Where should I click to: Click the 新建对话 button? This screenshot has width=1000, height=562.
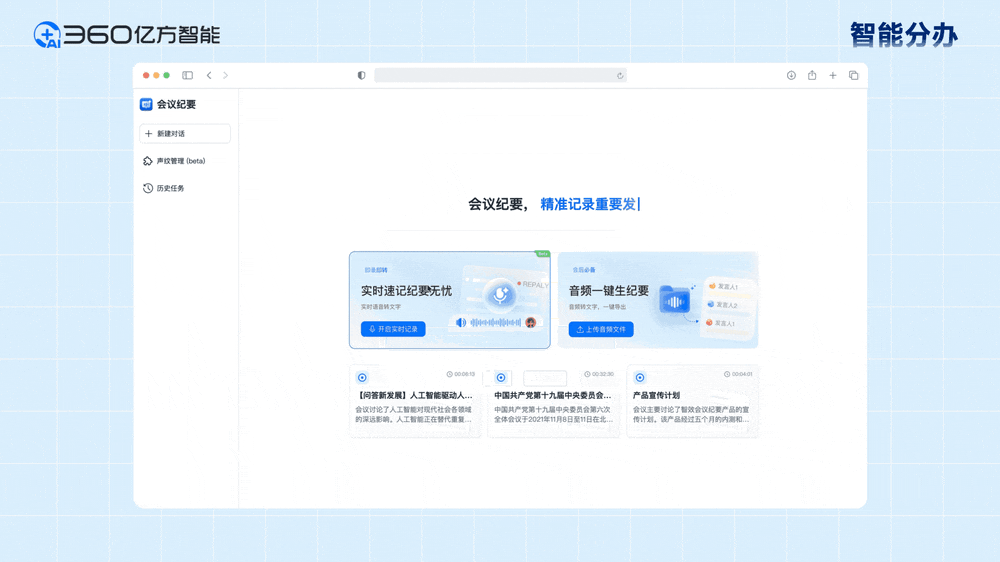185,134
